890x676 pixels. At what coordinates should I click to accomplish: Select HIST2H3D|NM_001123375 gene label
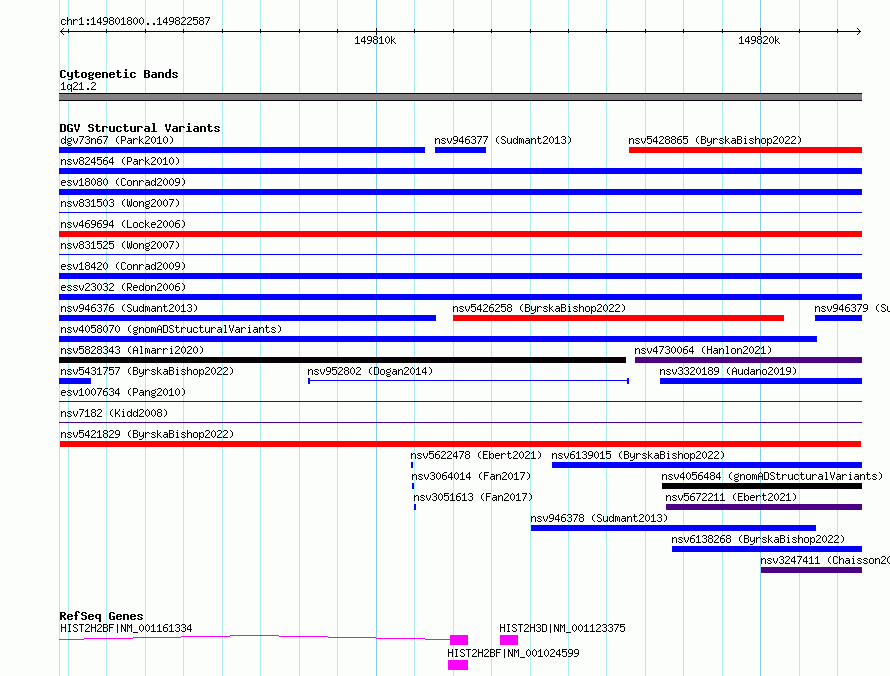pos(562,628)
